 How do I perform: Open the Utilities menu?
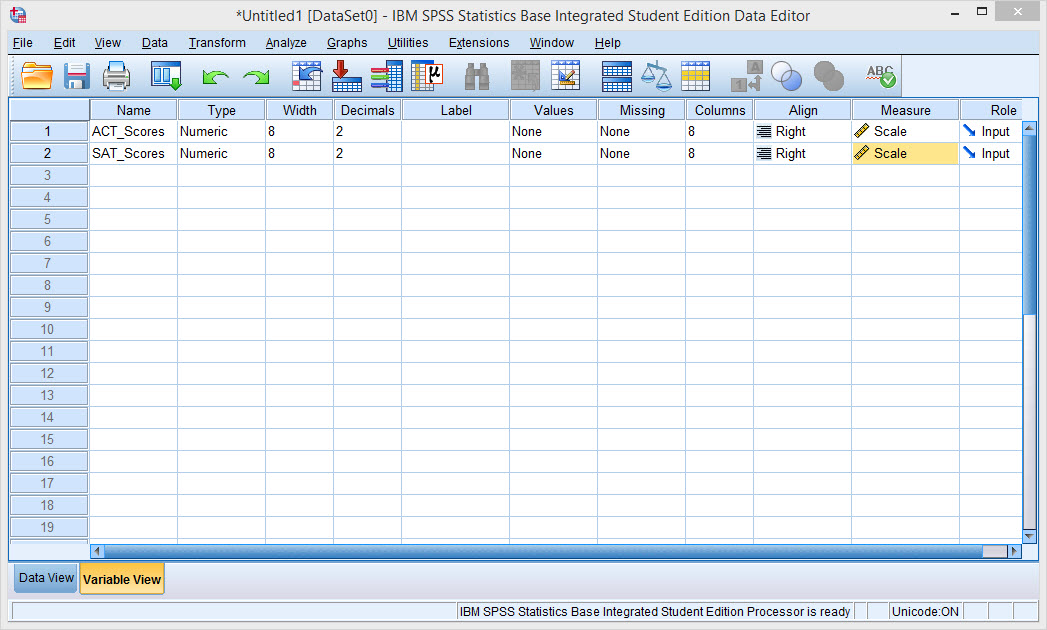408,43
